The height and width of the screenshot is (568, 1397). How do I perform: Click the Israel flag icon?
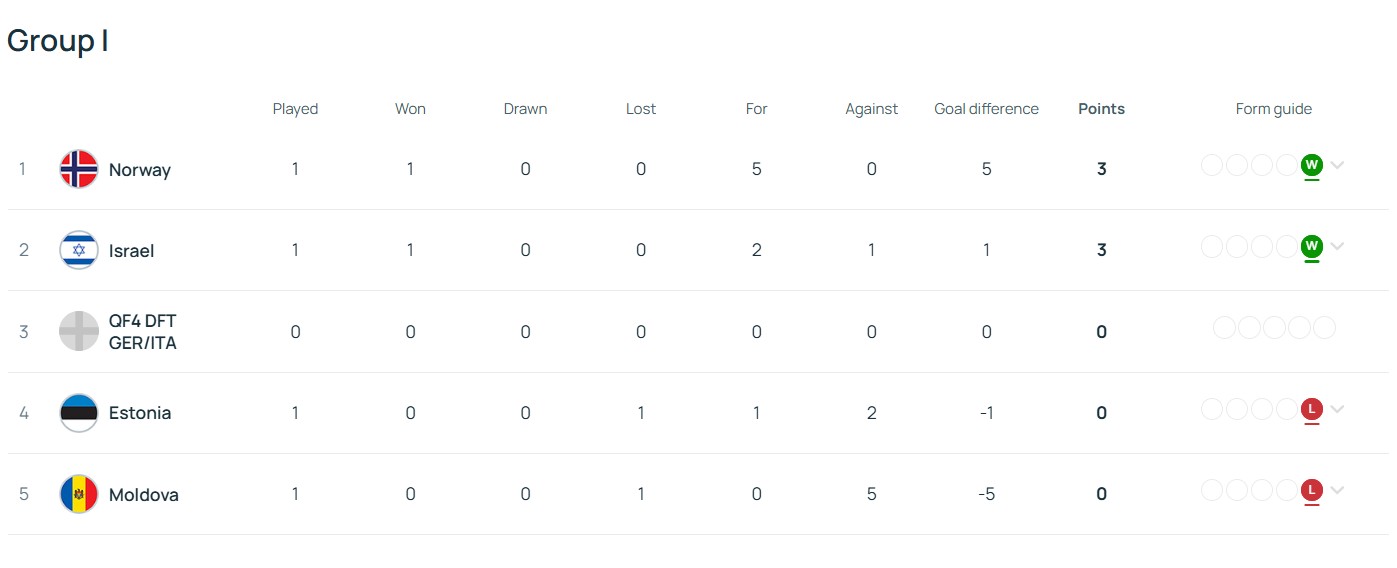(79, 250)
